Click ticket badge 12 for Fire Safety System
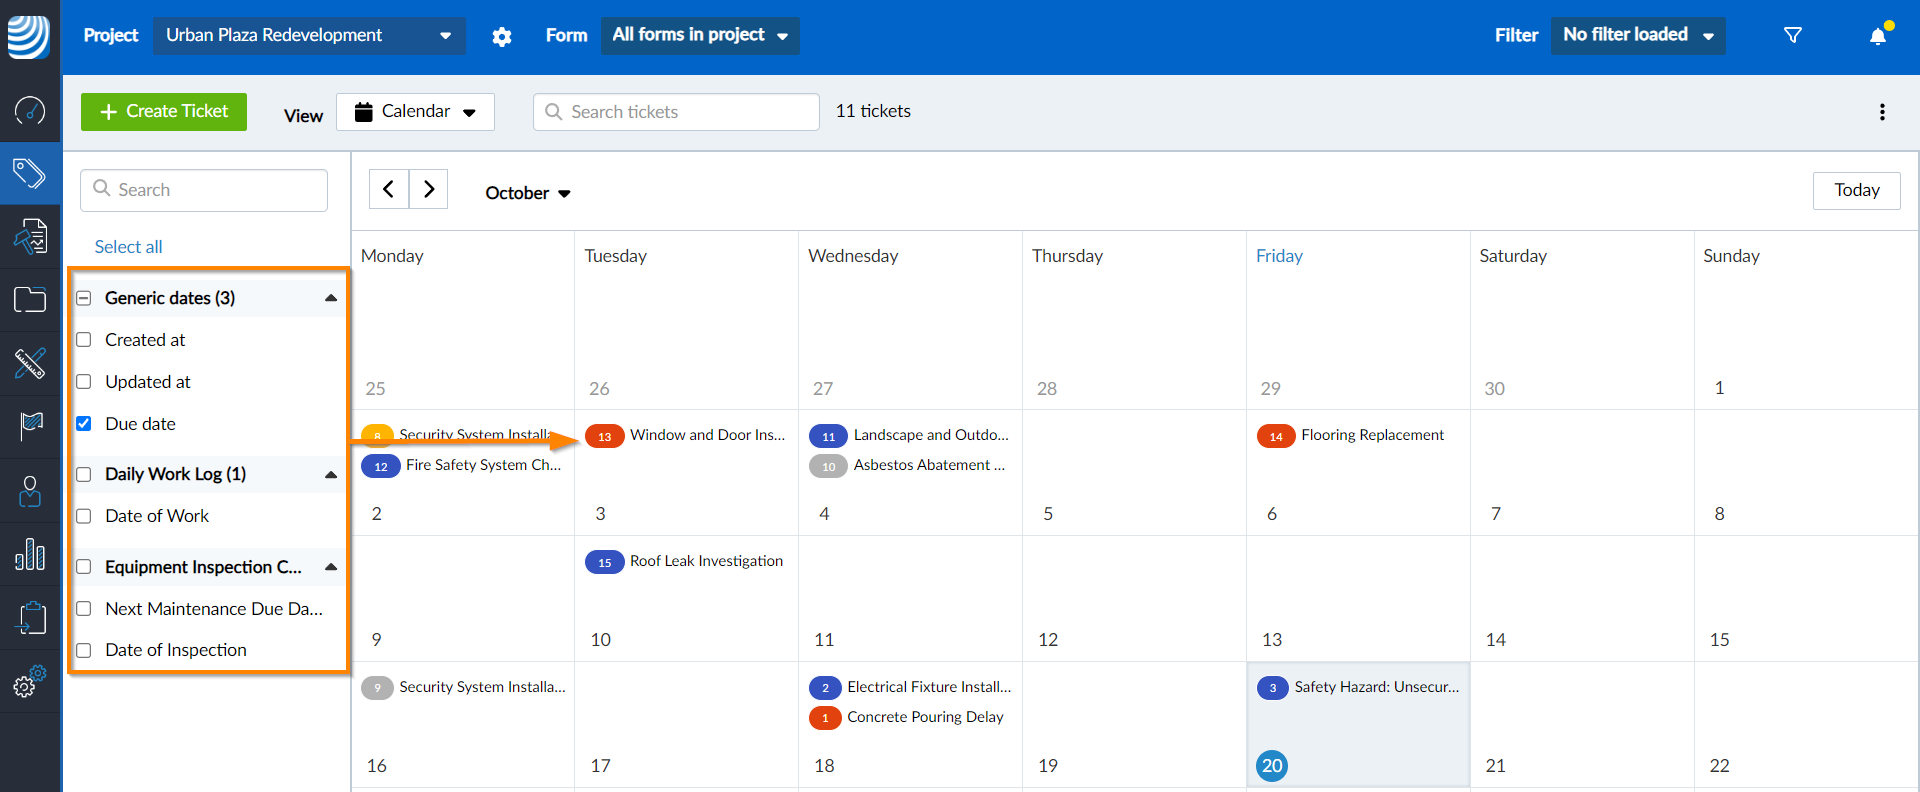The width and height of the screenshot is (1920, 792). (381, 466)
